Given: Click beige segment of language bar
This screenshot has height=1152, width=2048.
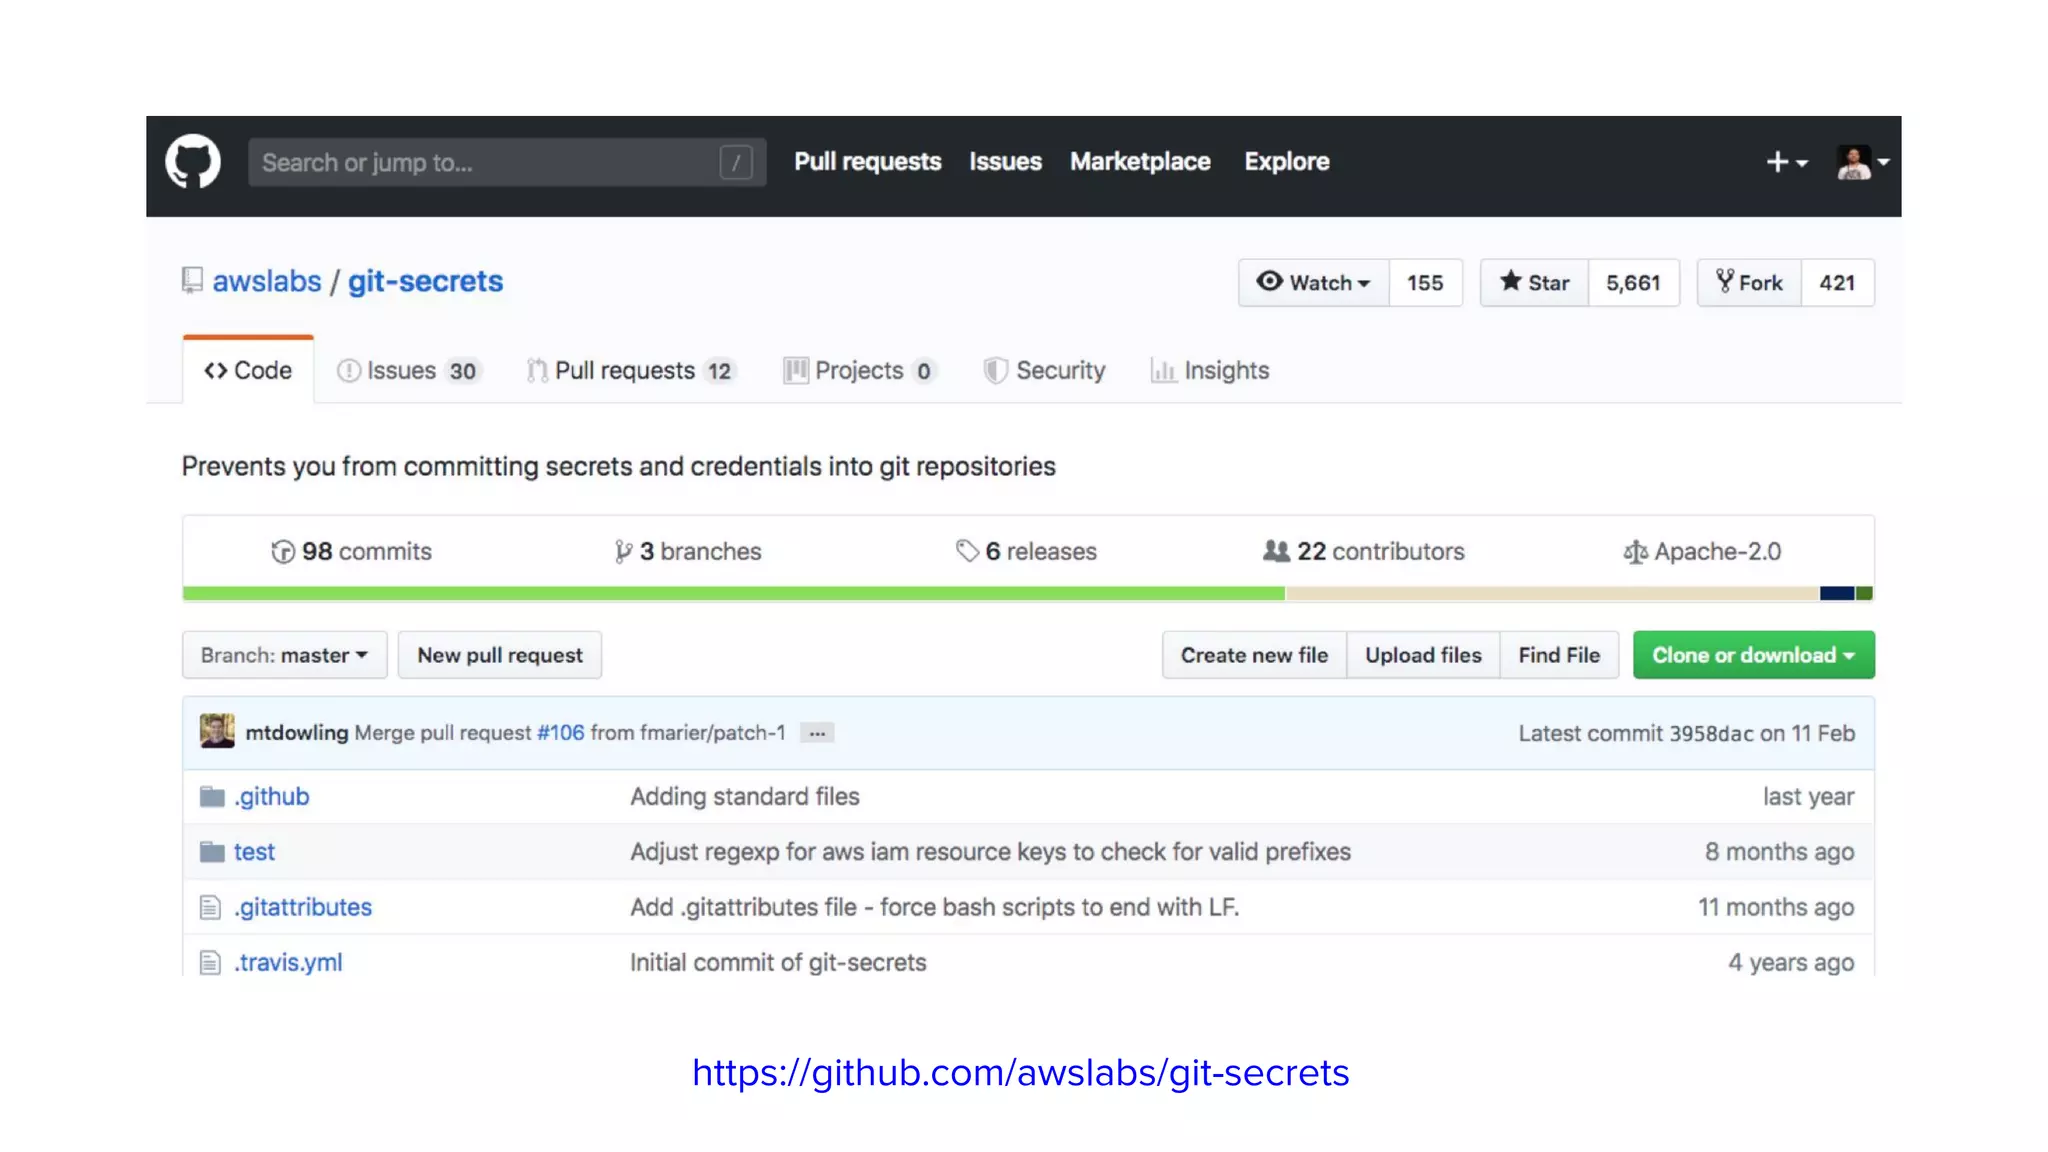Looking at the screenshot, I should click(1552, 594).
